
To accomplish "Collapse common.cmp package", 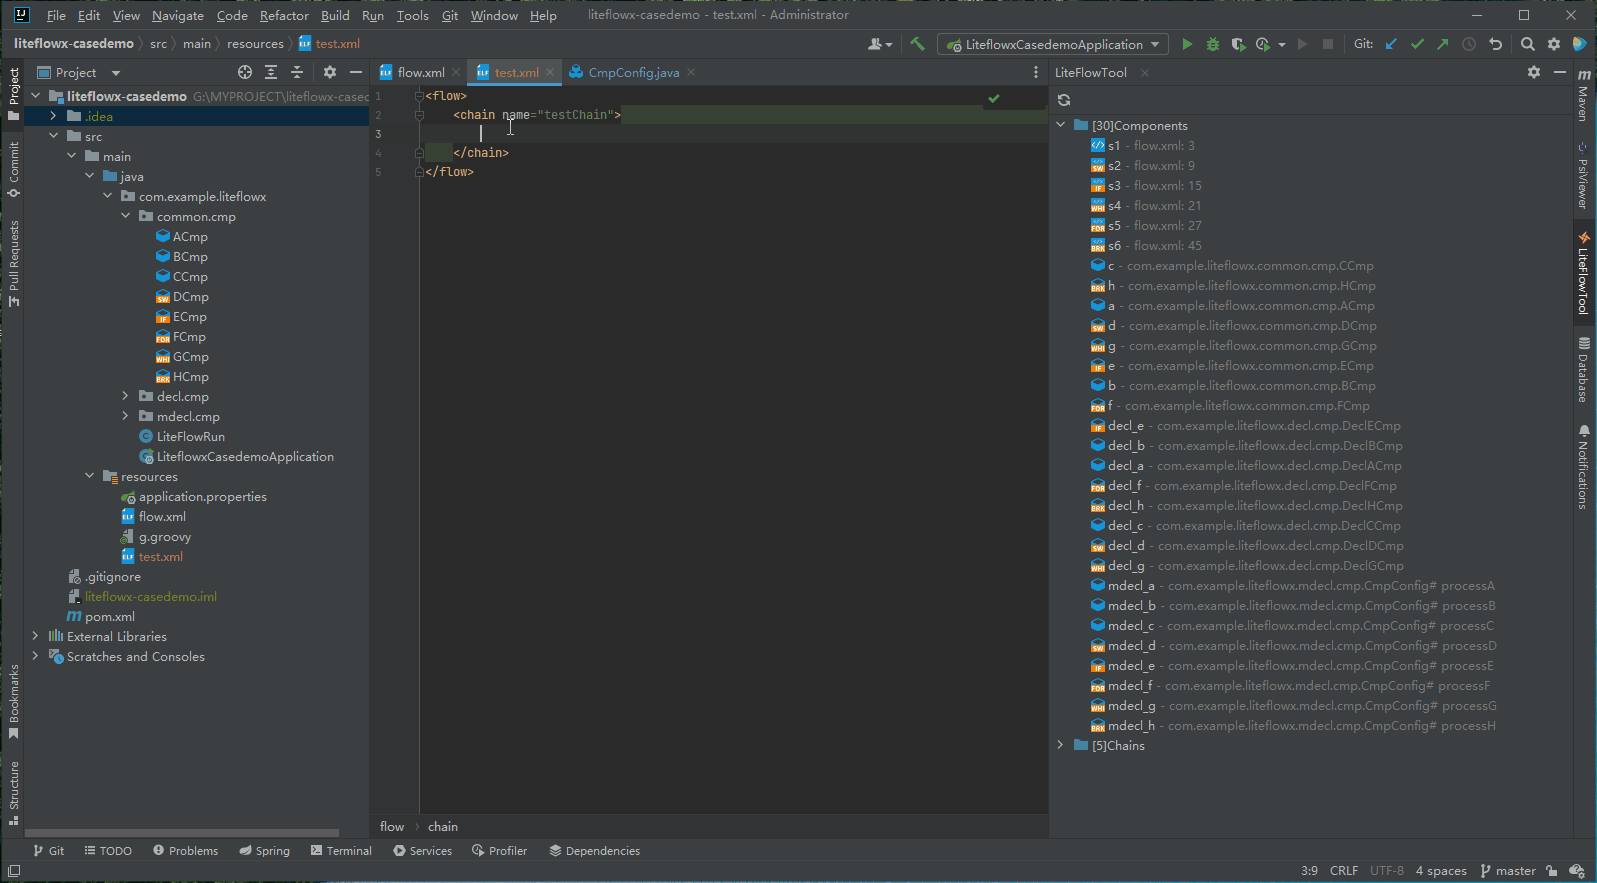I will [125, 216].
